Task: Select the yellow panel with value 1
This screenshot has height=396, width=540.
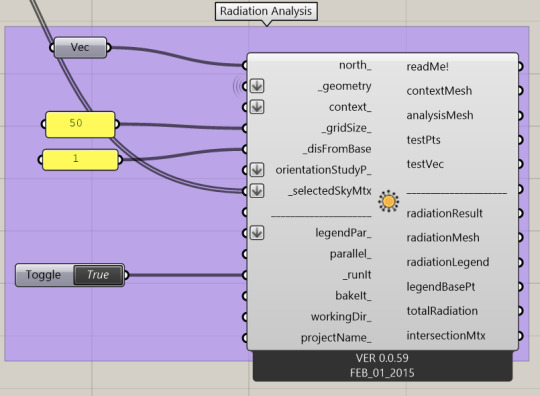Action: point(80,159)
